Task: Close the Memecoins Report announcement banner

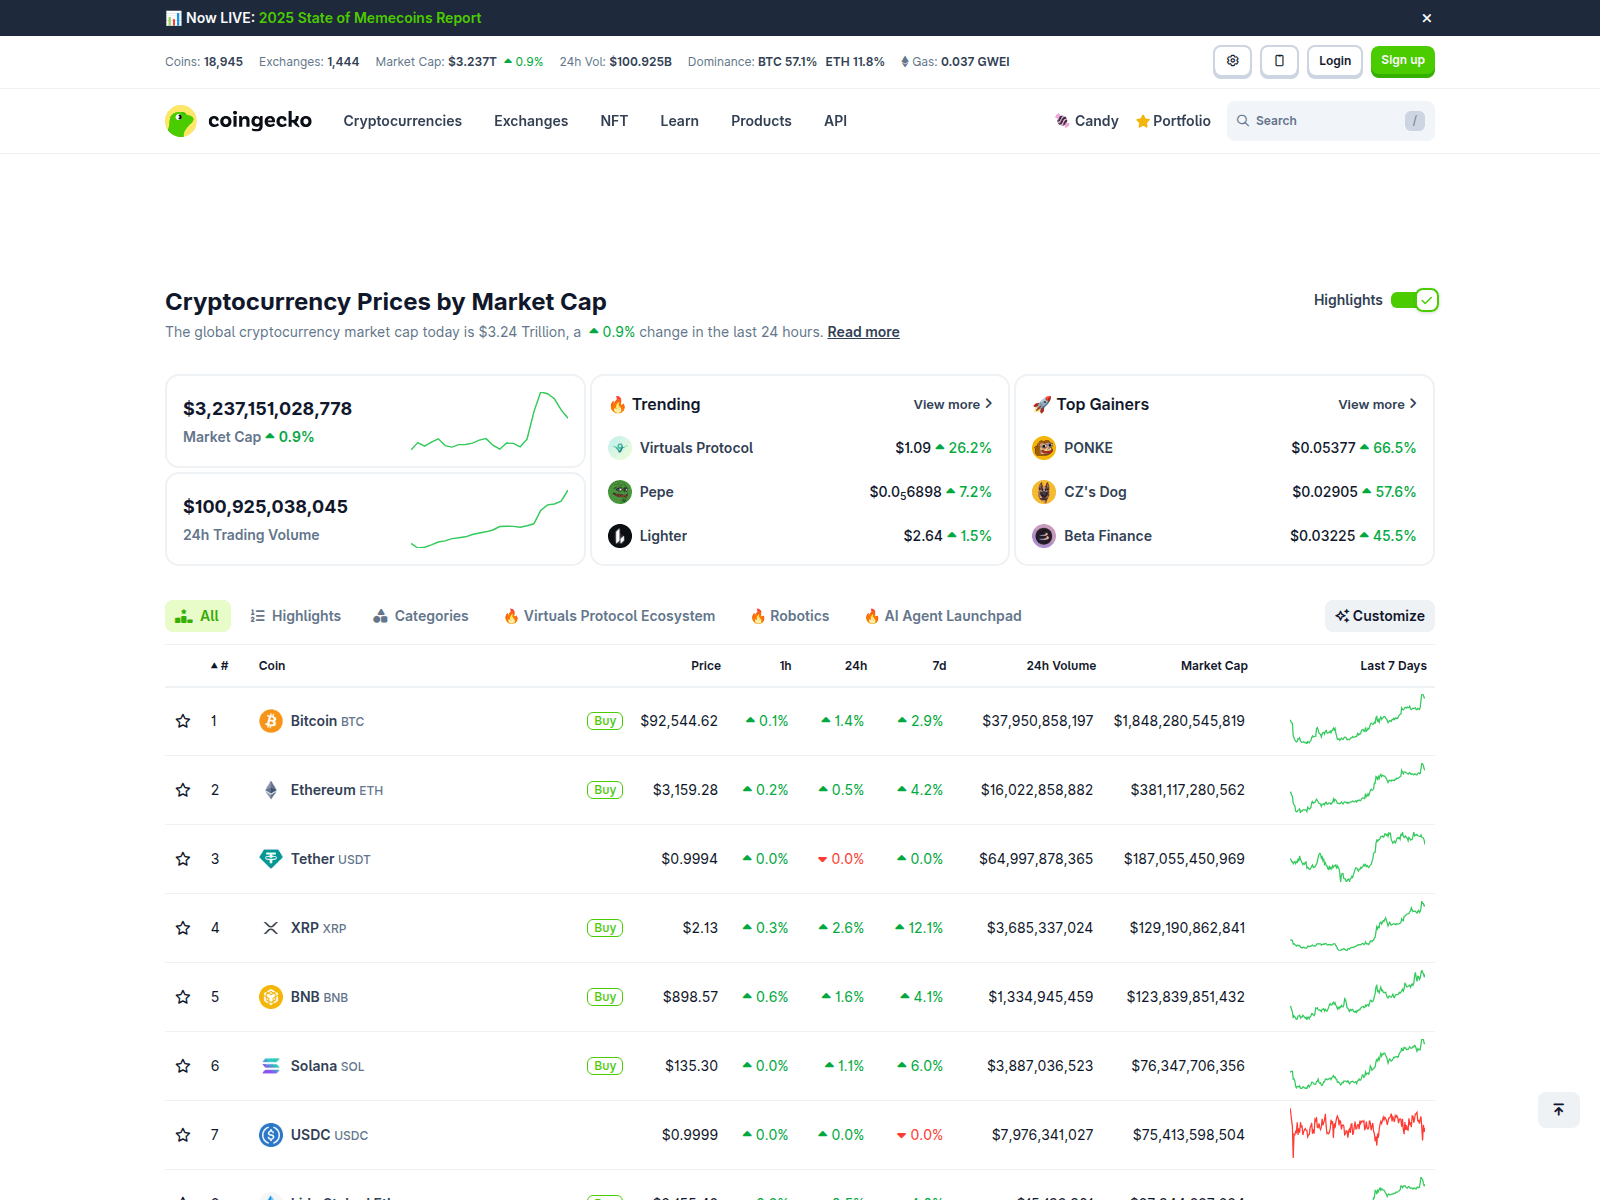Action: coord(1427,18)
